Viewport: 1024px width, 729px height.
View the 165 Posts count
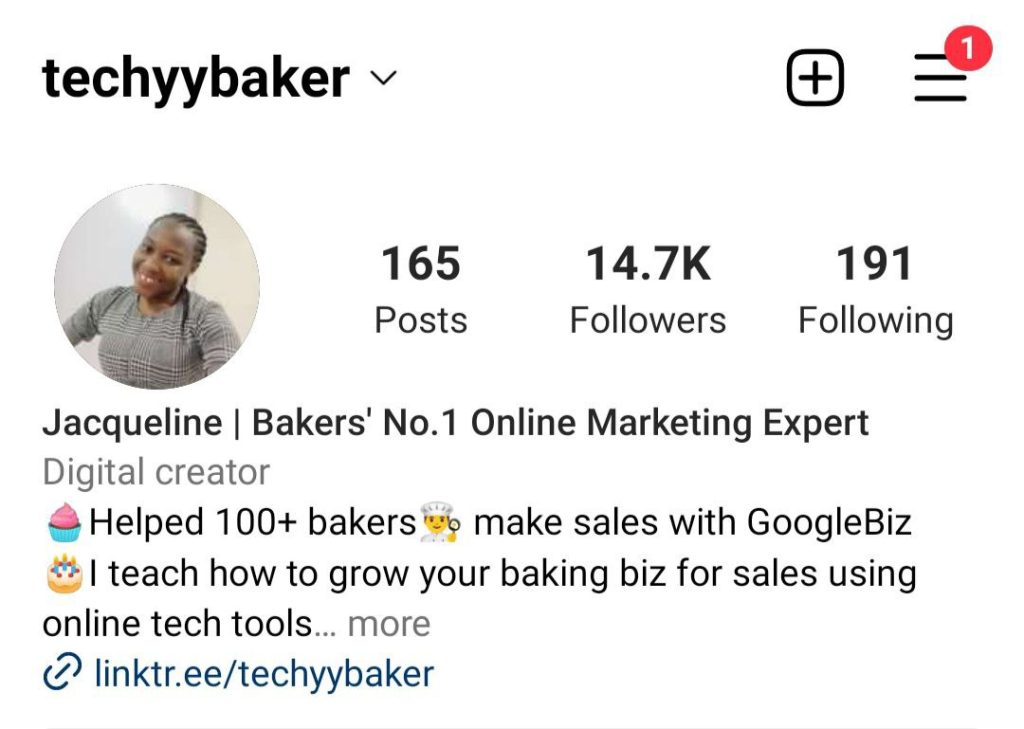click(421, 290)
